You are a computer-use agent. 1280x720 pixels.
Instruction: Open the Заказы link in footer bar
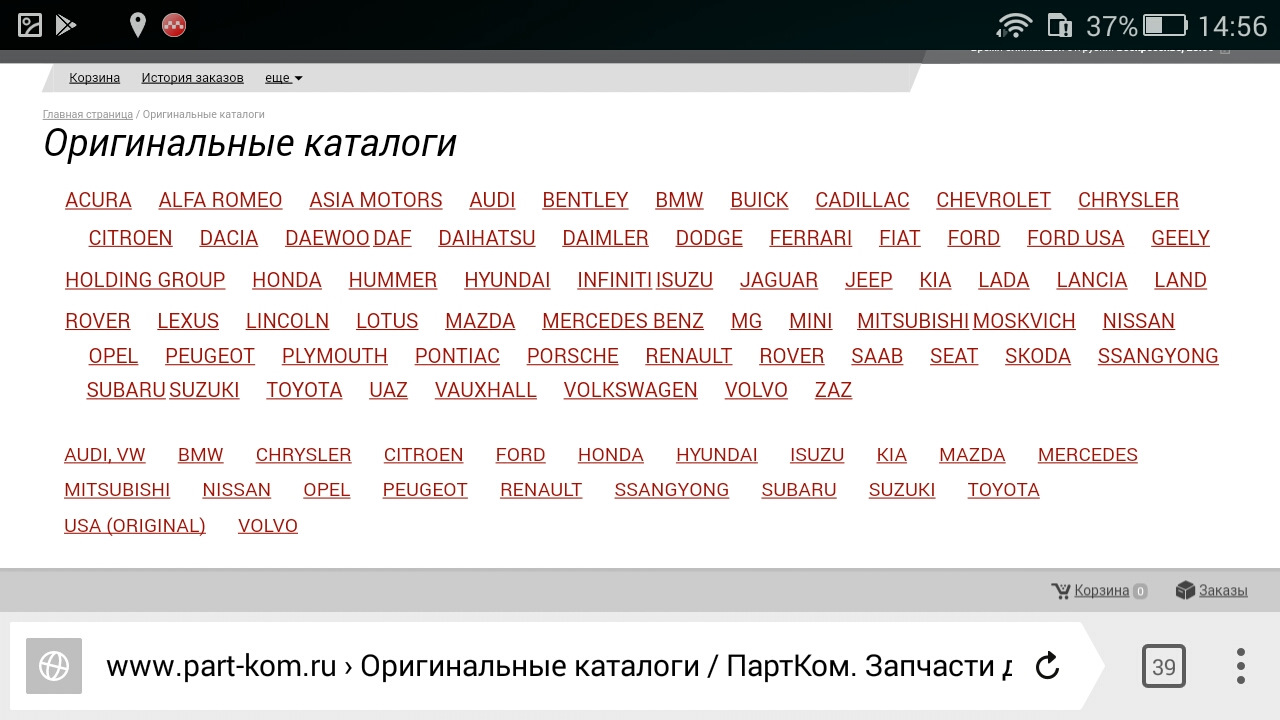(1223, 591)
